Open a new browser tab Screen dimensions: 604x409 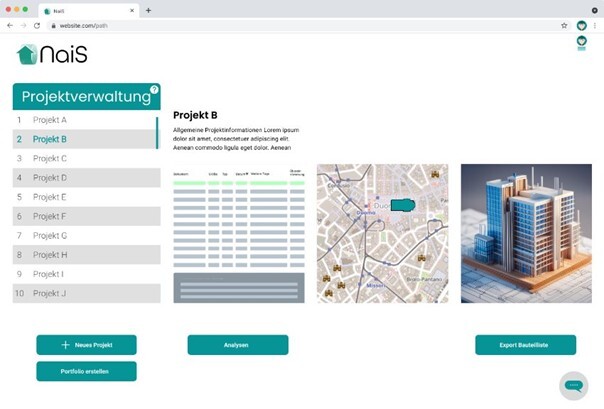[x=149, y=10]
